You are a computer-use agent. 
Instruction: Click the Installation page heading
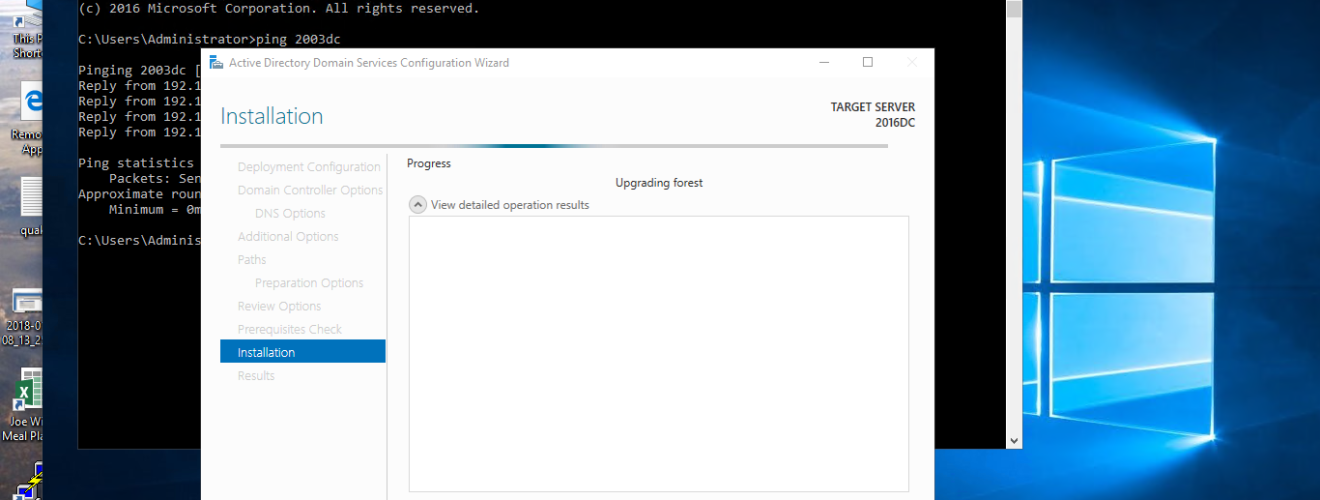point(272,116)
